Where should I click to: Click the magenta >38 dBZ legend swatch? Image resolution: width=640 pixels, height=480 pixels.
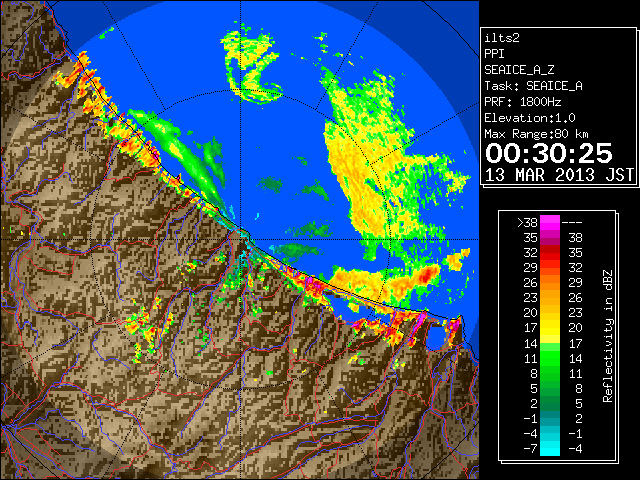click(x=550, y=222)
